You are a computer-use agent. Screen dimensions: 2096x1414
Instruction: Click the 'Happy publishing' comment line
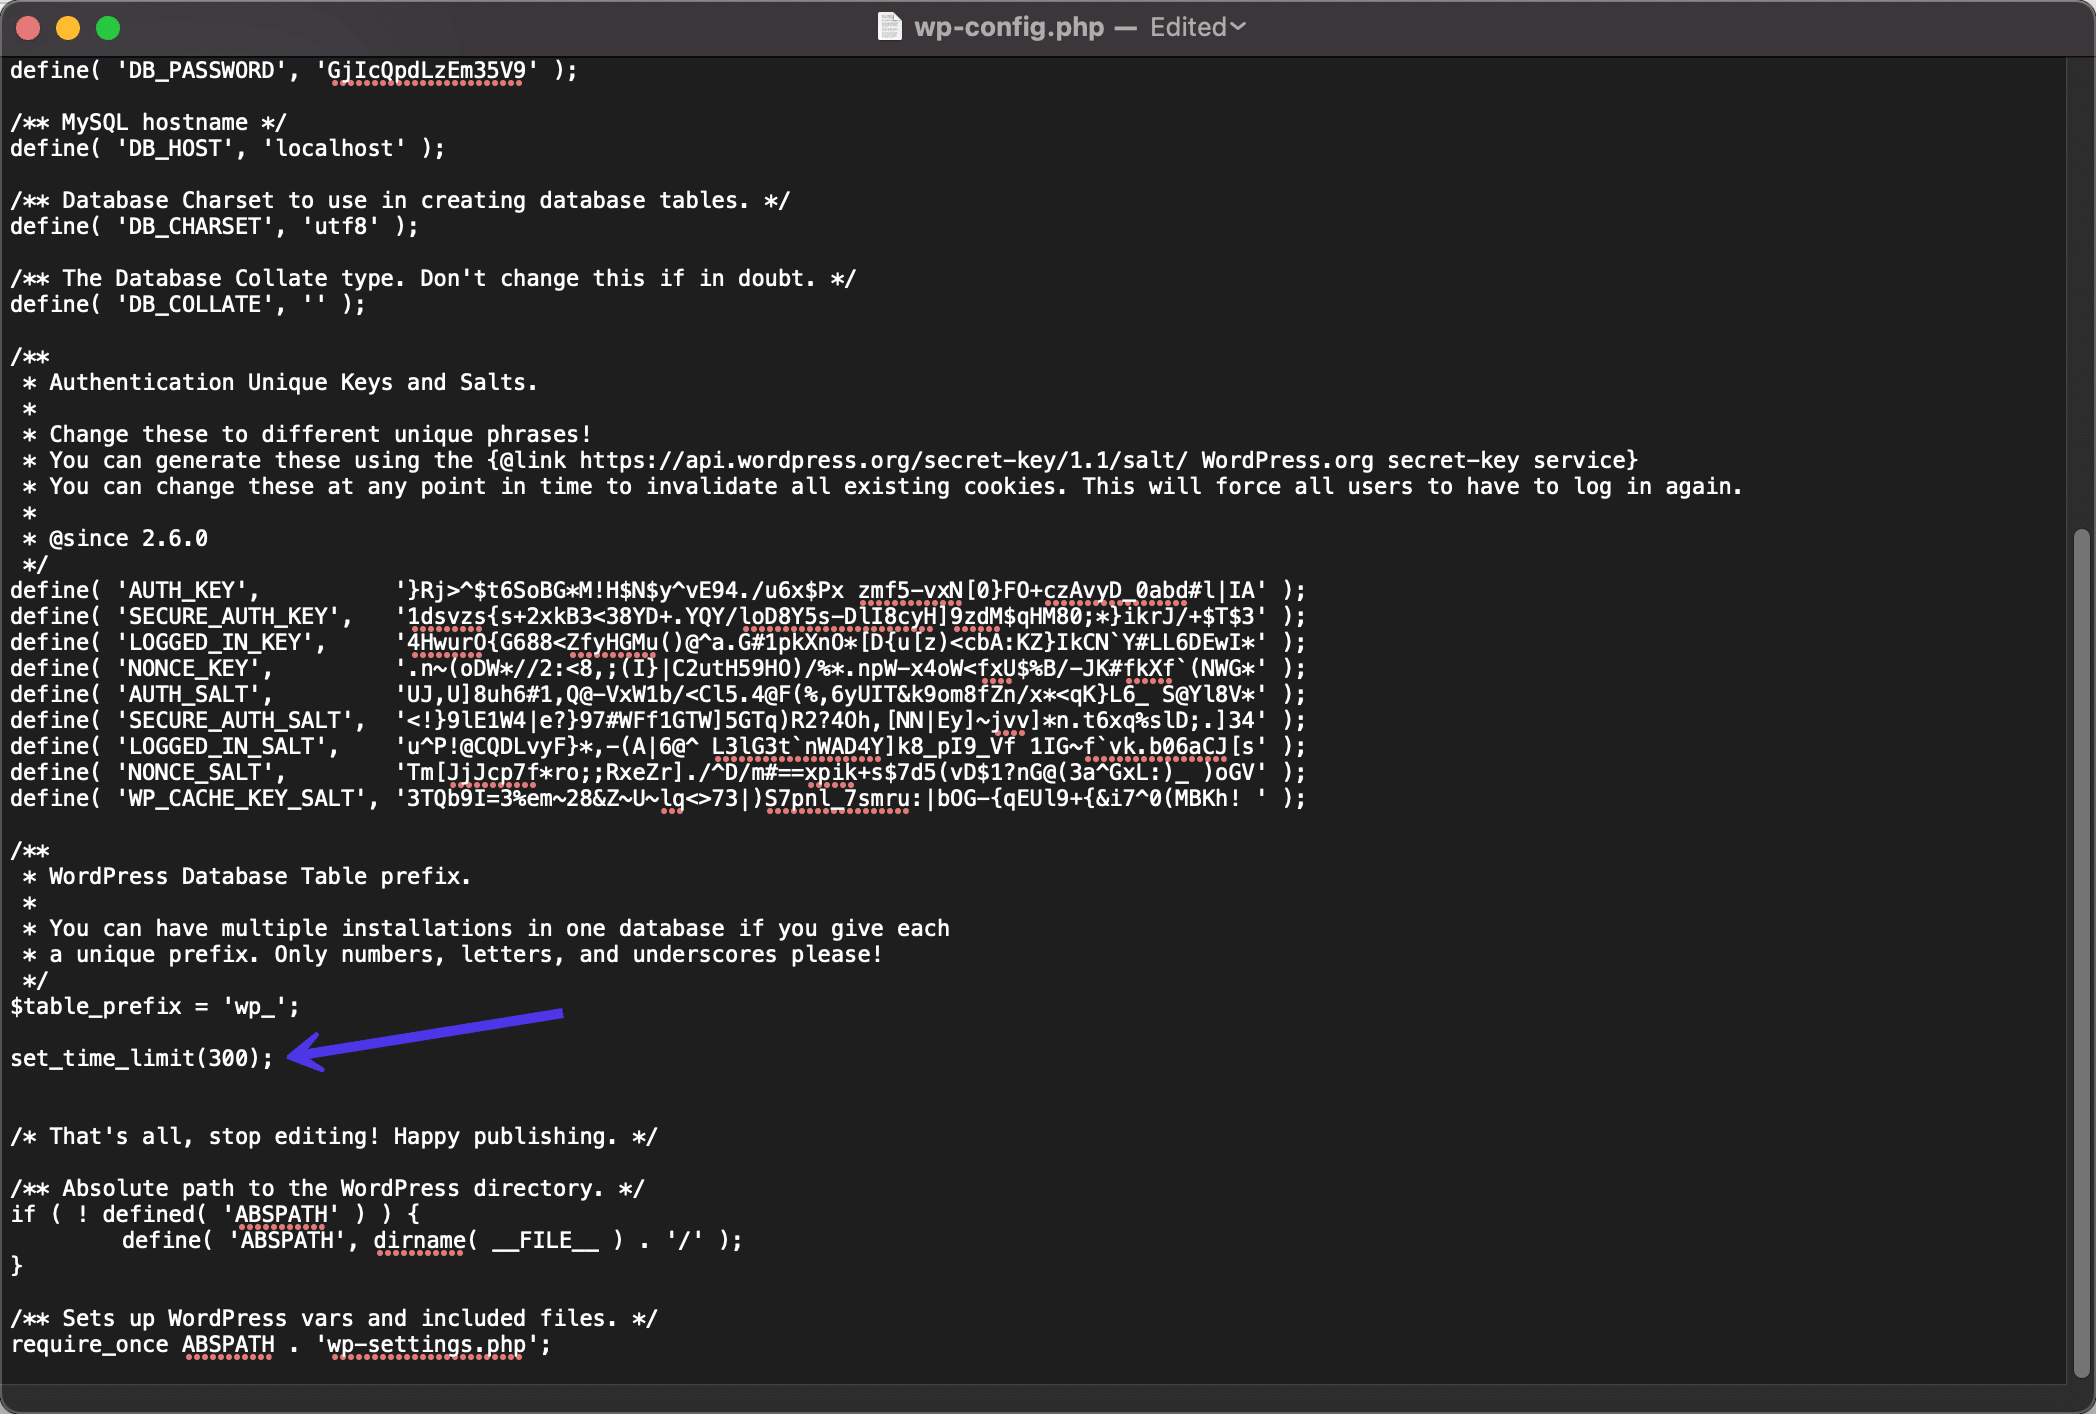pos(333,1136)
